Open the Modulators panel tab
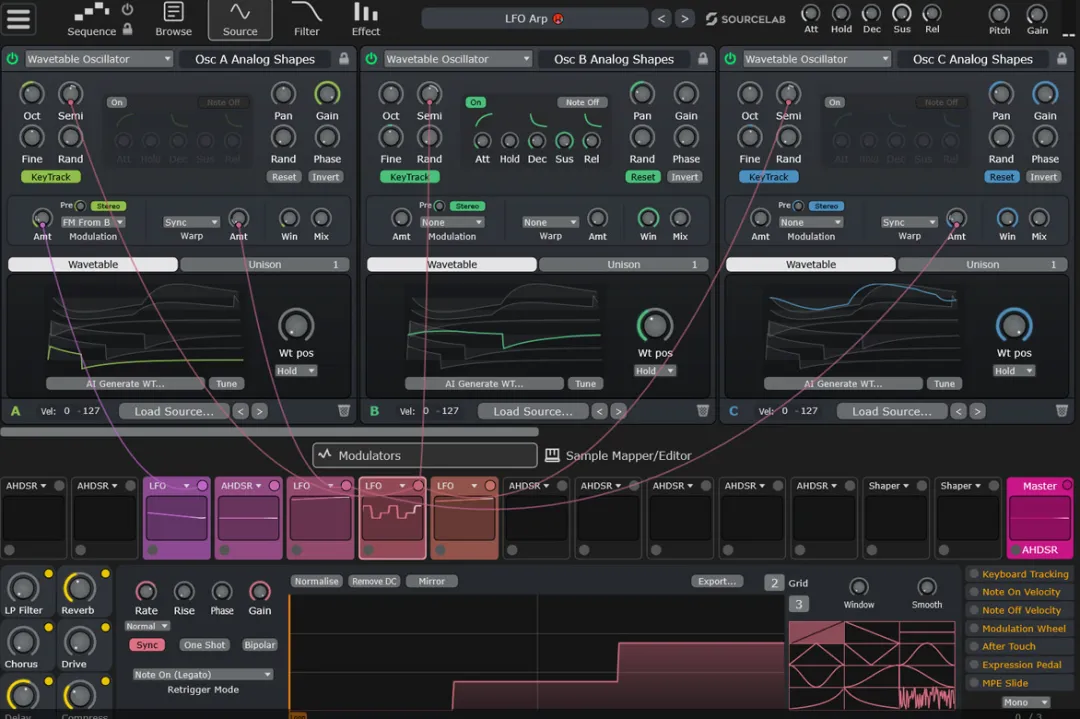The width and height of the screenshot is (1080, 719). pyautogui.click(x=425, y=455)
